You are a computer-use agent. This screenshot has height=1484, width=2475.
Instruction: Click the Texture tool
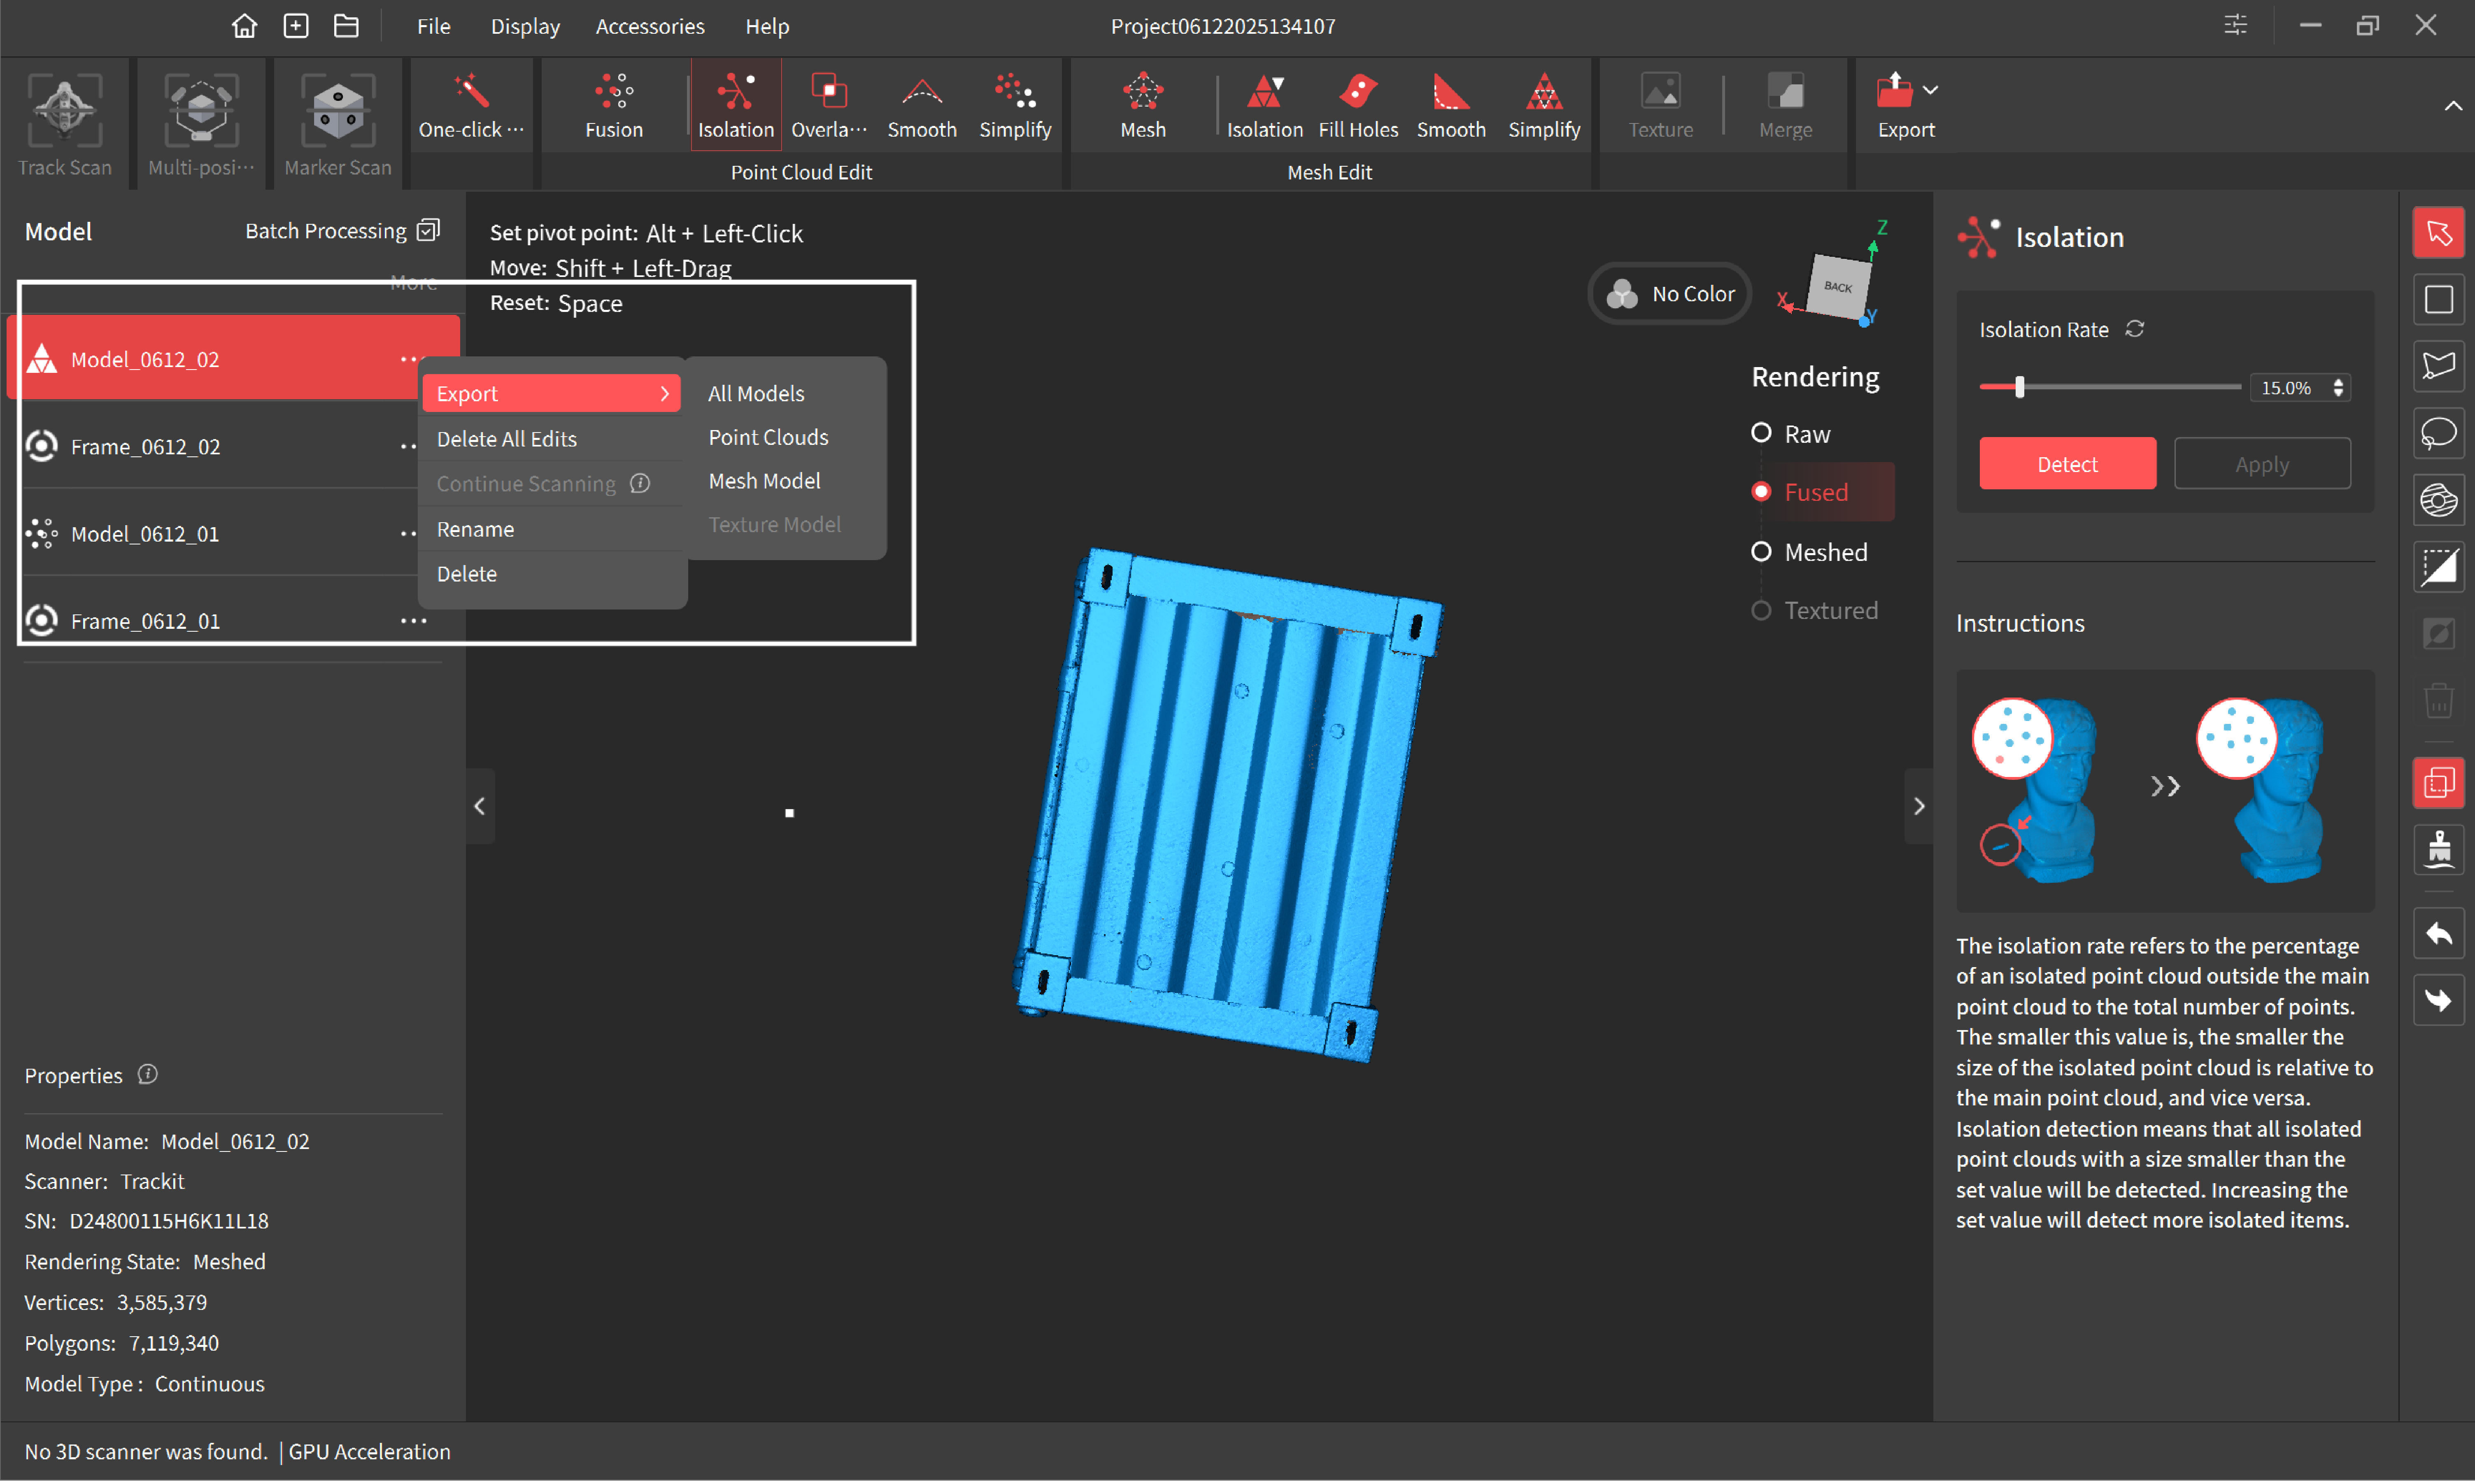pyautogui.click(x=1660, y=106)
